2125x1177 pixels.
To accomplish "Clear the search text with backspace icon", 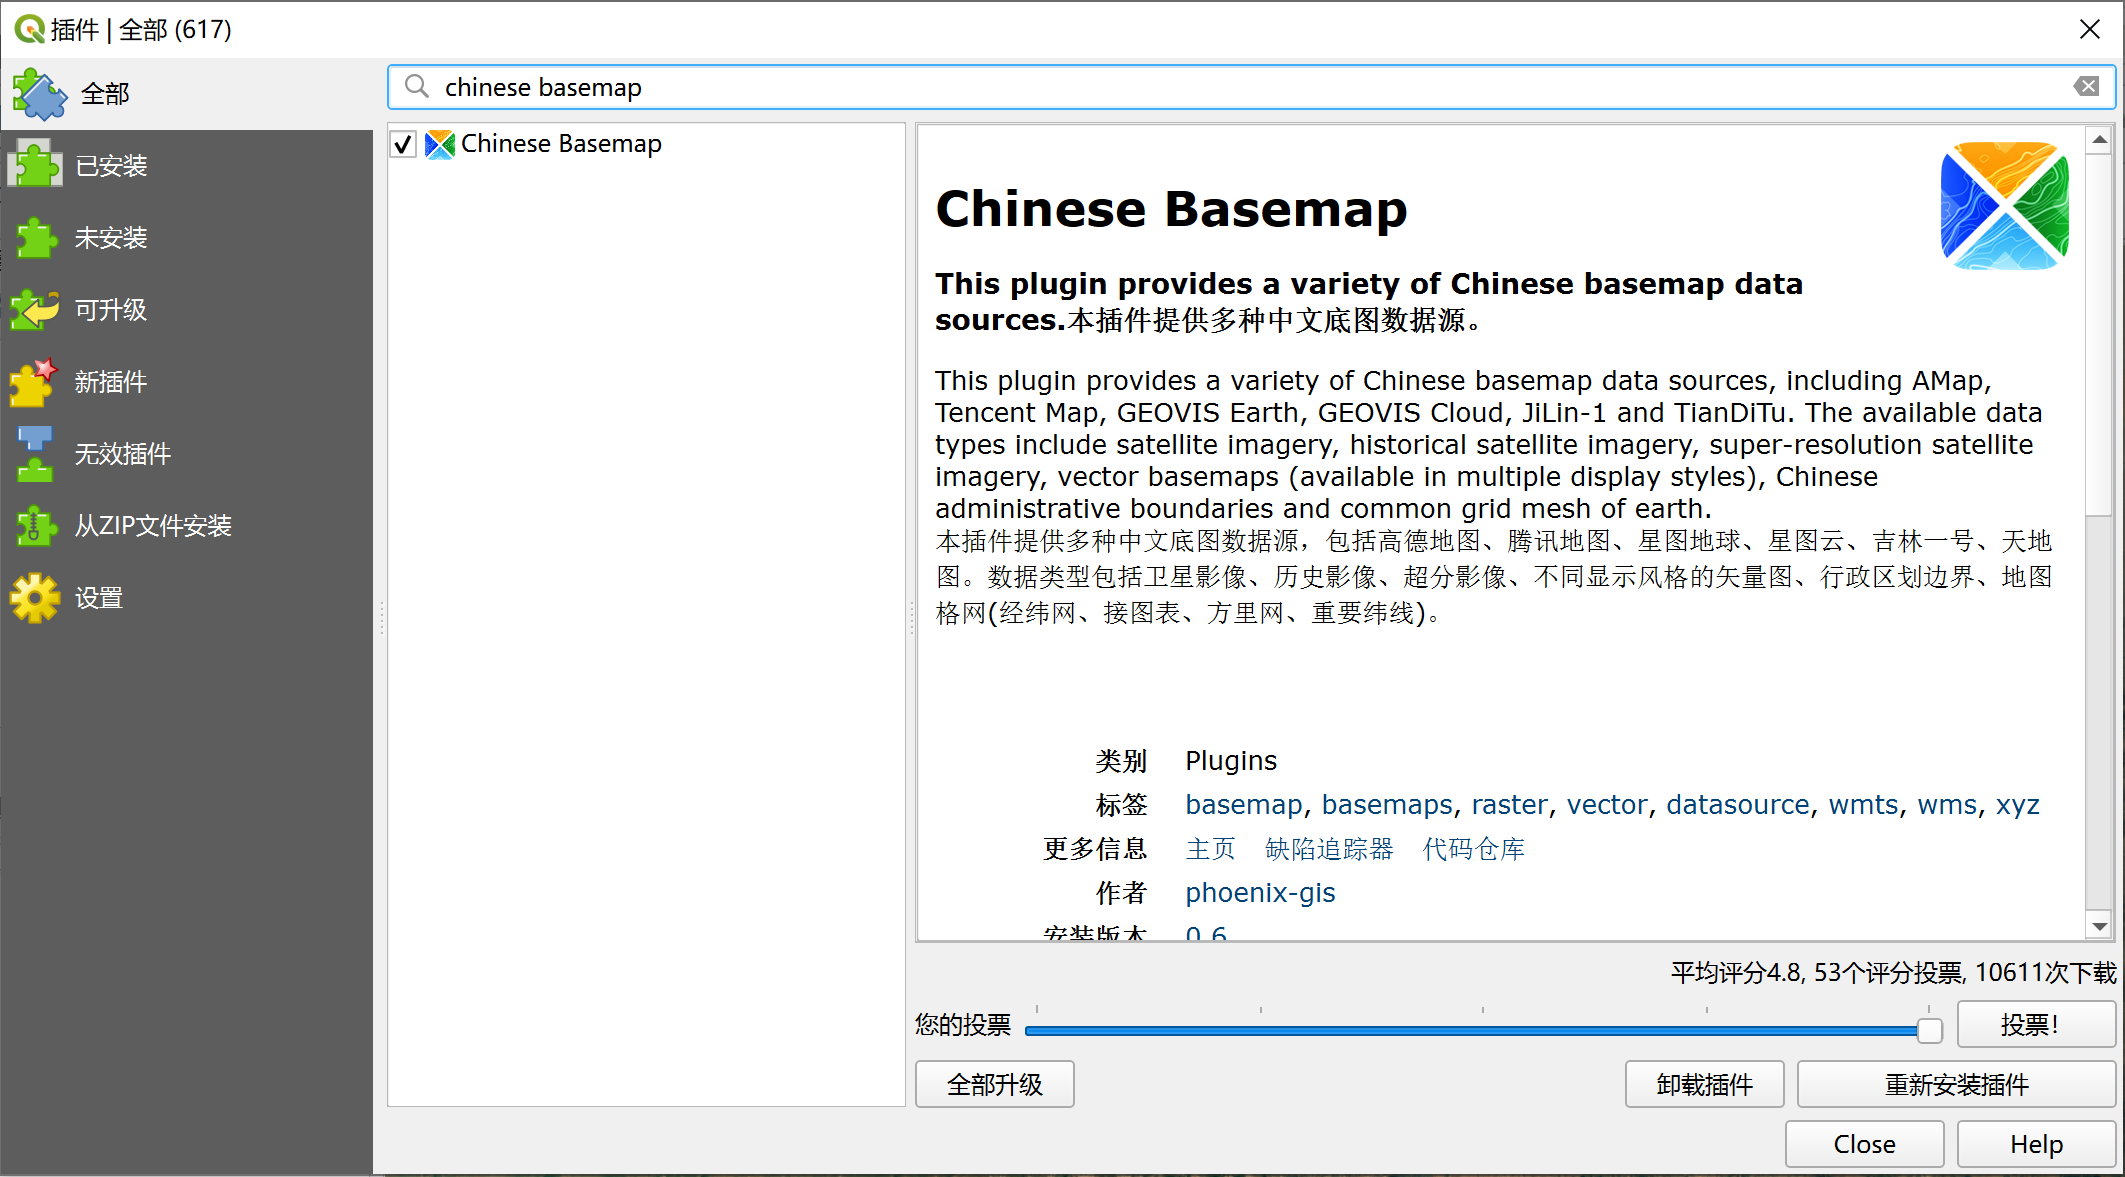I will [x=2087, y=86].
